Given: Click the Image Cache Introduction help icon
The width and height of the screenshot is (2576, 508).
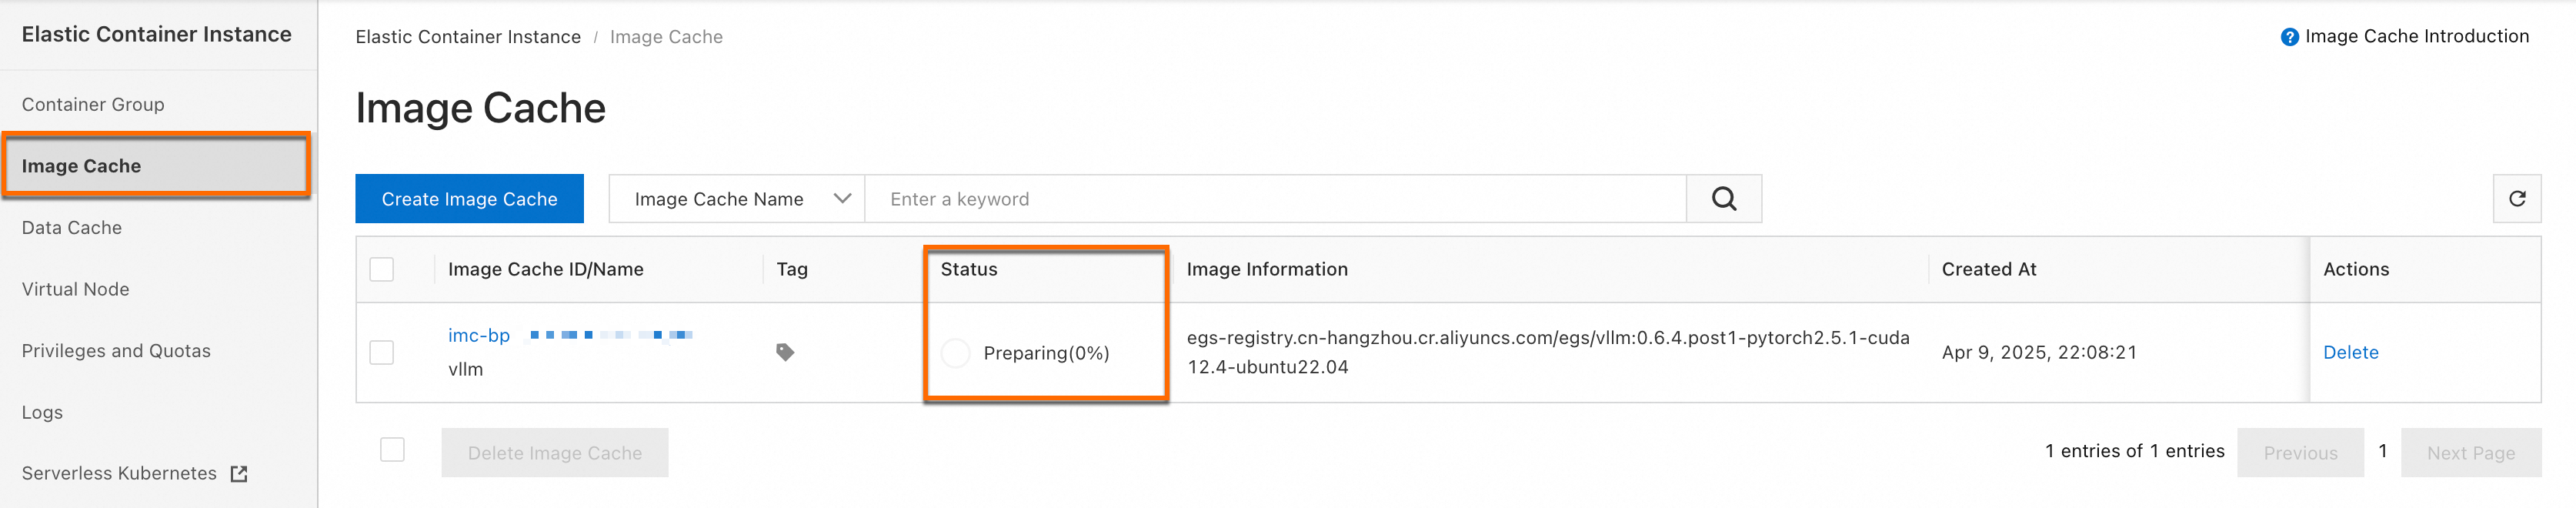Looking at the screenshot, I should click(x=2288, y=37).
